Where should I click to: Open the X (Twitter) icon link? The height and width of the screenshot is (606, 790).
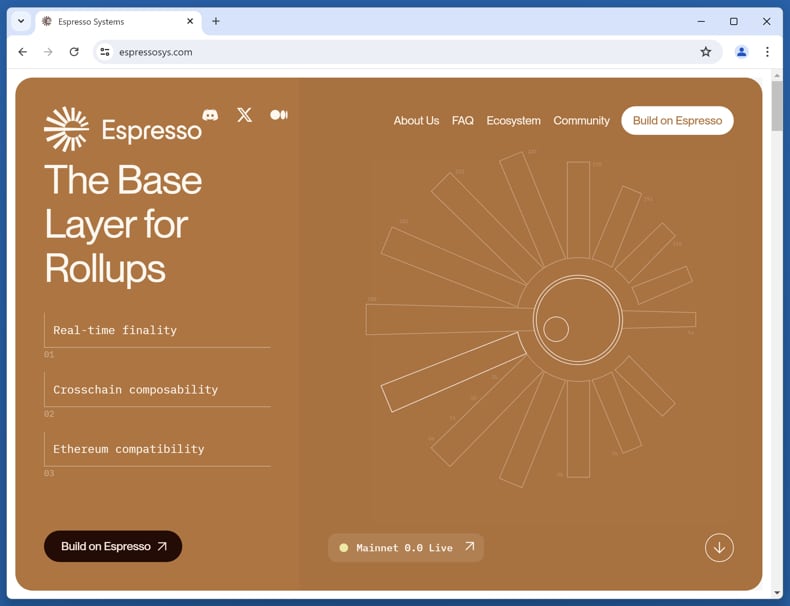[x=244, y=115]
